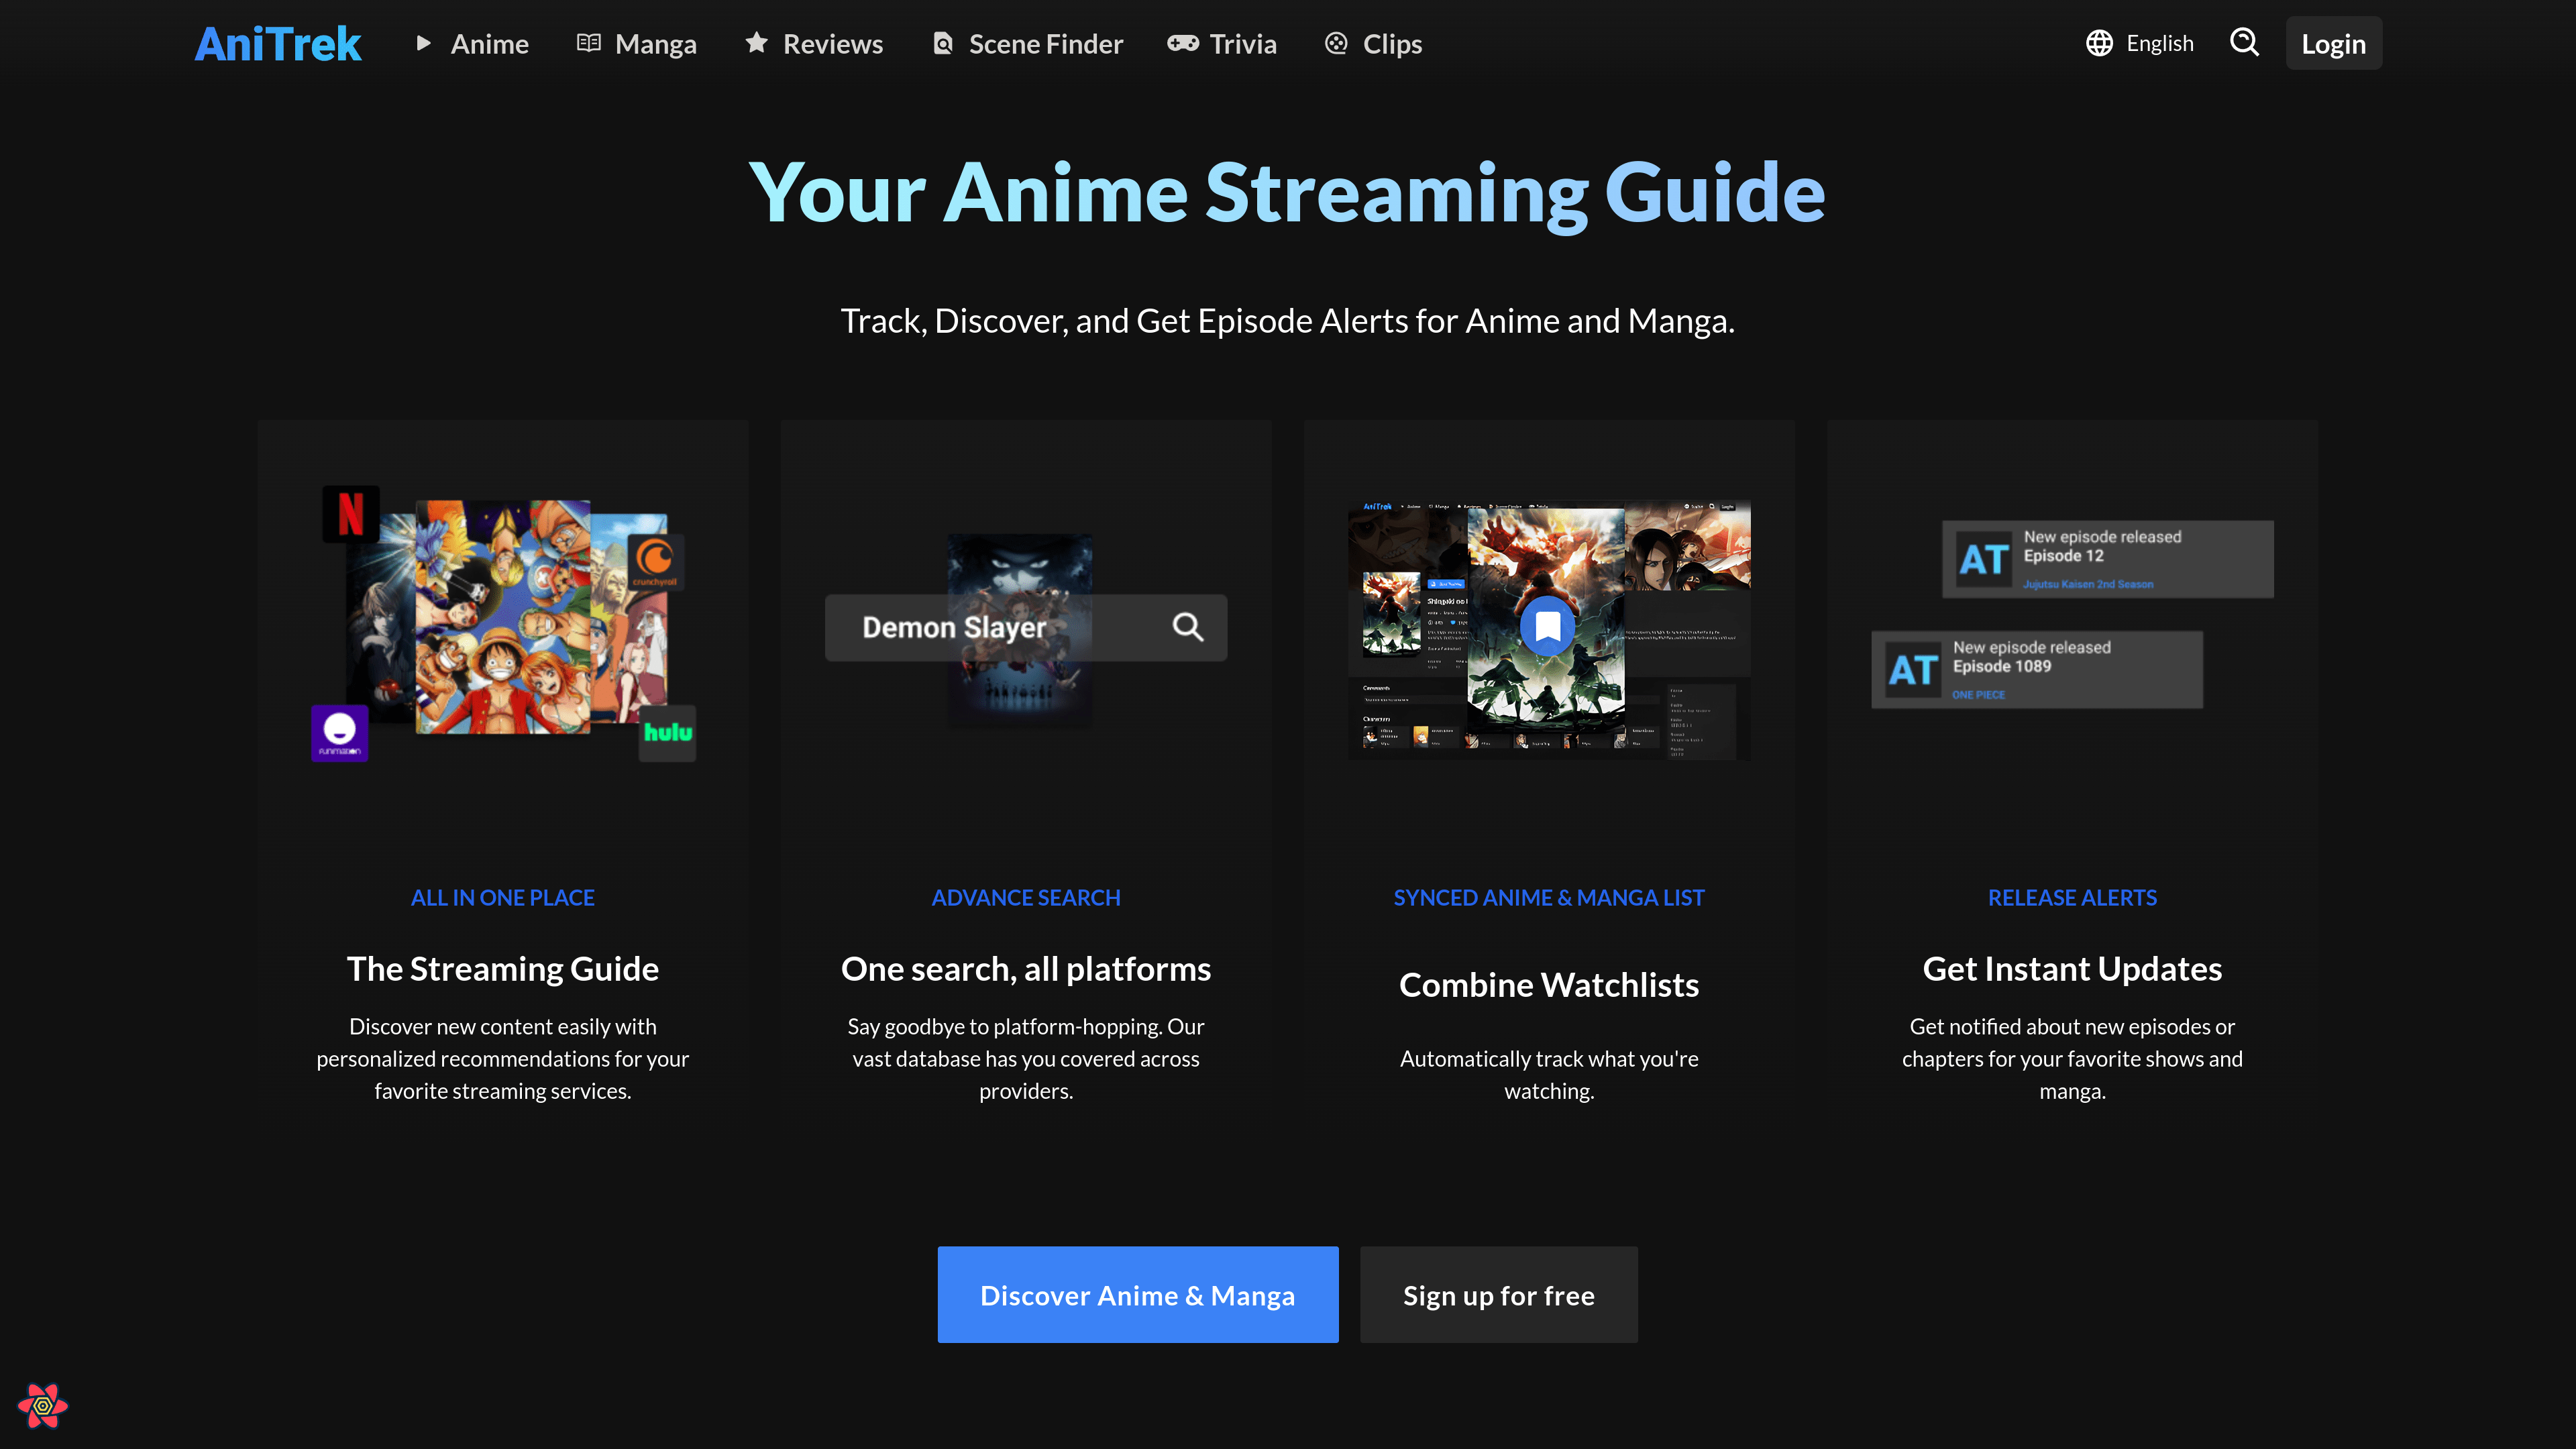This screenshot has height=1449, width=2576.
Task: Click the React logo in the bottom corner
Action: (42, 1407)
